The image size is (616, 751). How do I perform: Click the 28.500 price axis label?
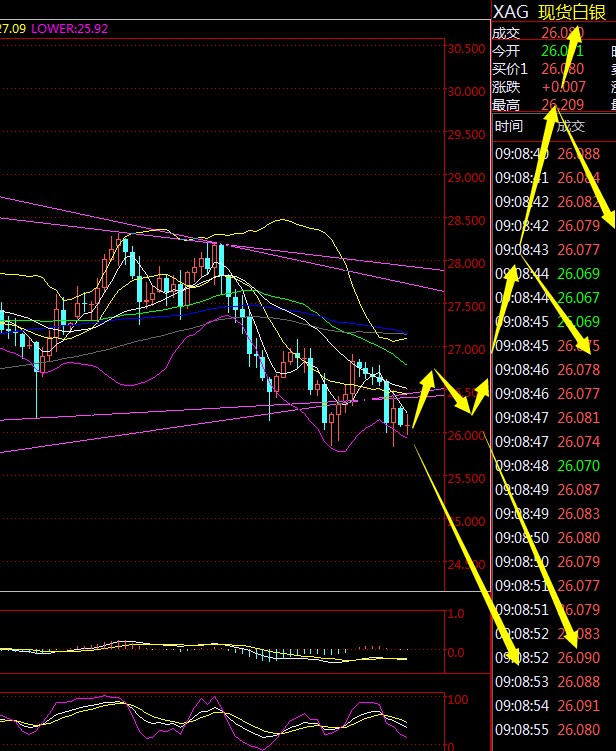[x=466, y=221]
